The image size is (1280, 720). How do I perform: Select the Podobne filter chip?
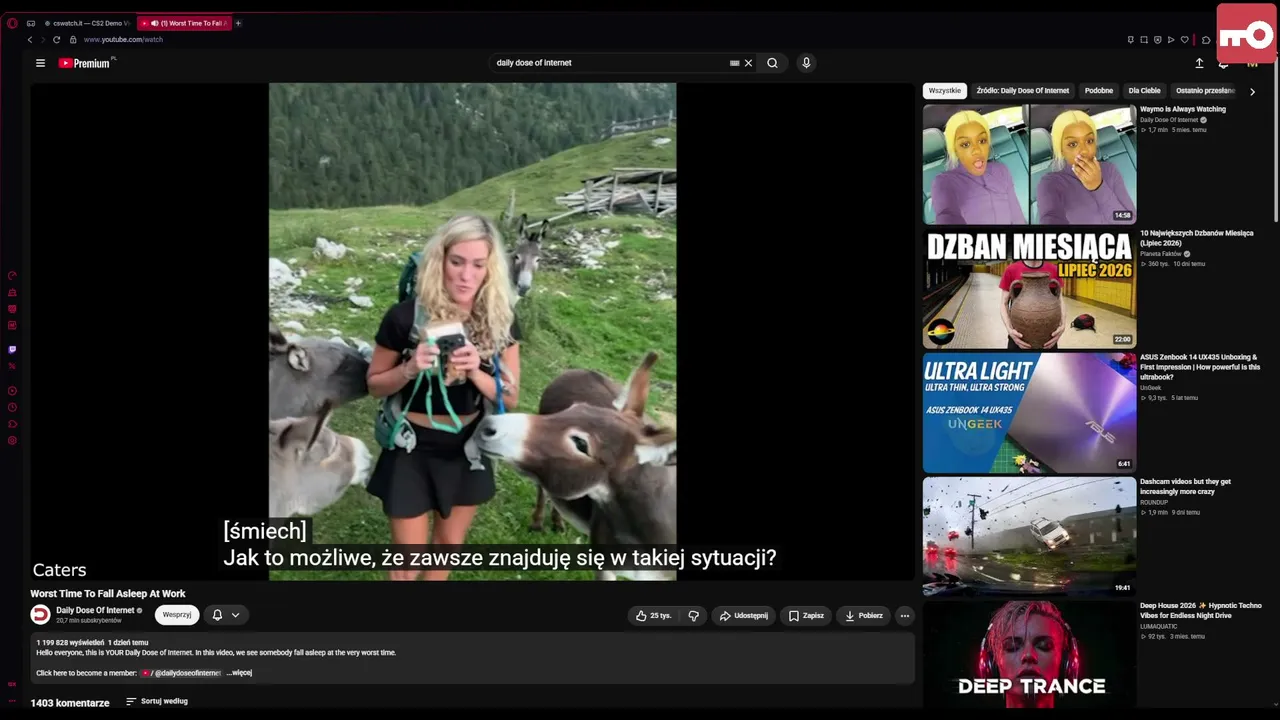tap(1099, 91)
